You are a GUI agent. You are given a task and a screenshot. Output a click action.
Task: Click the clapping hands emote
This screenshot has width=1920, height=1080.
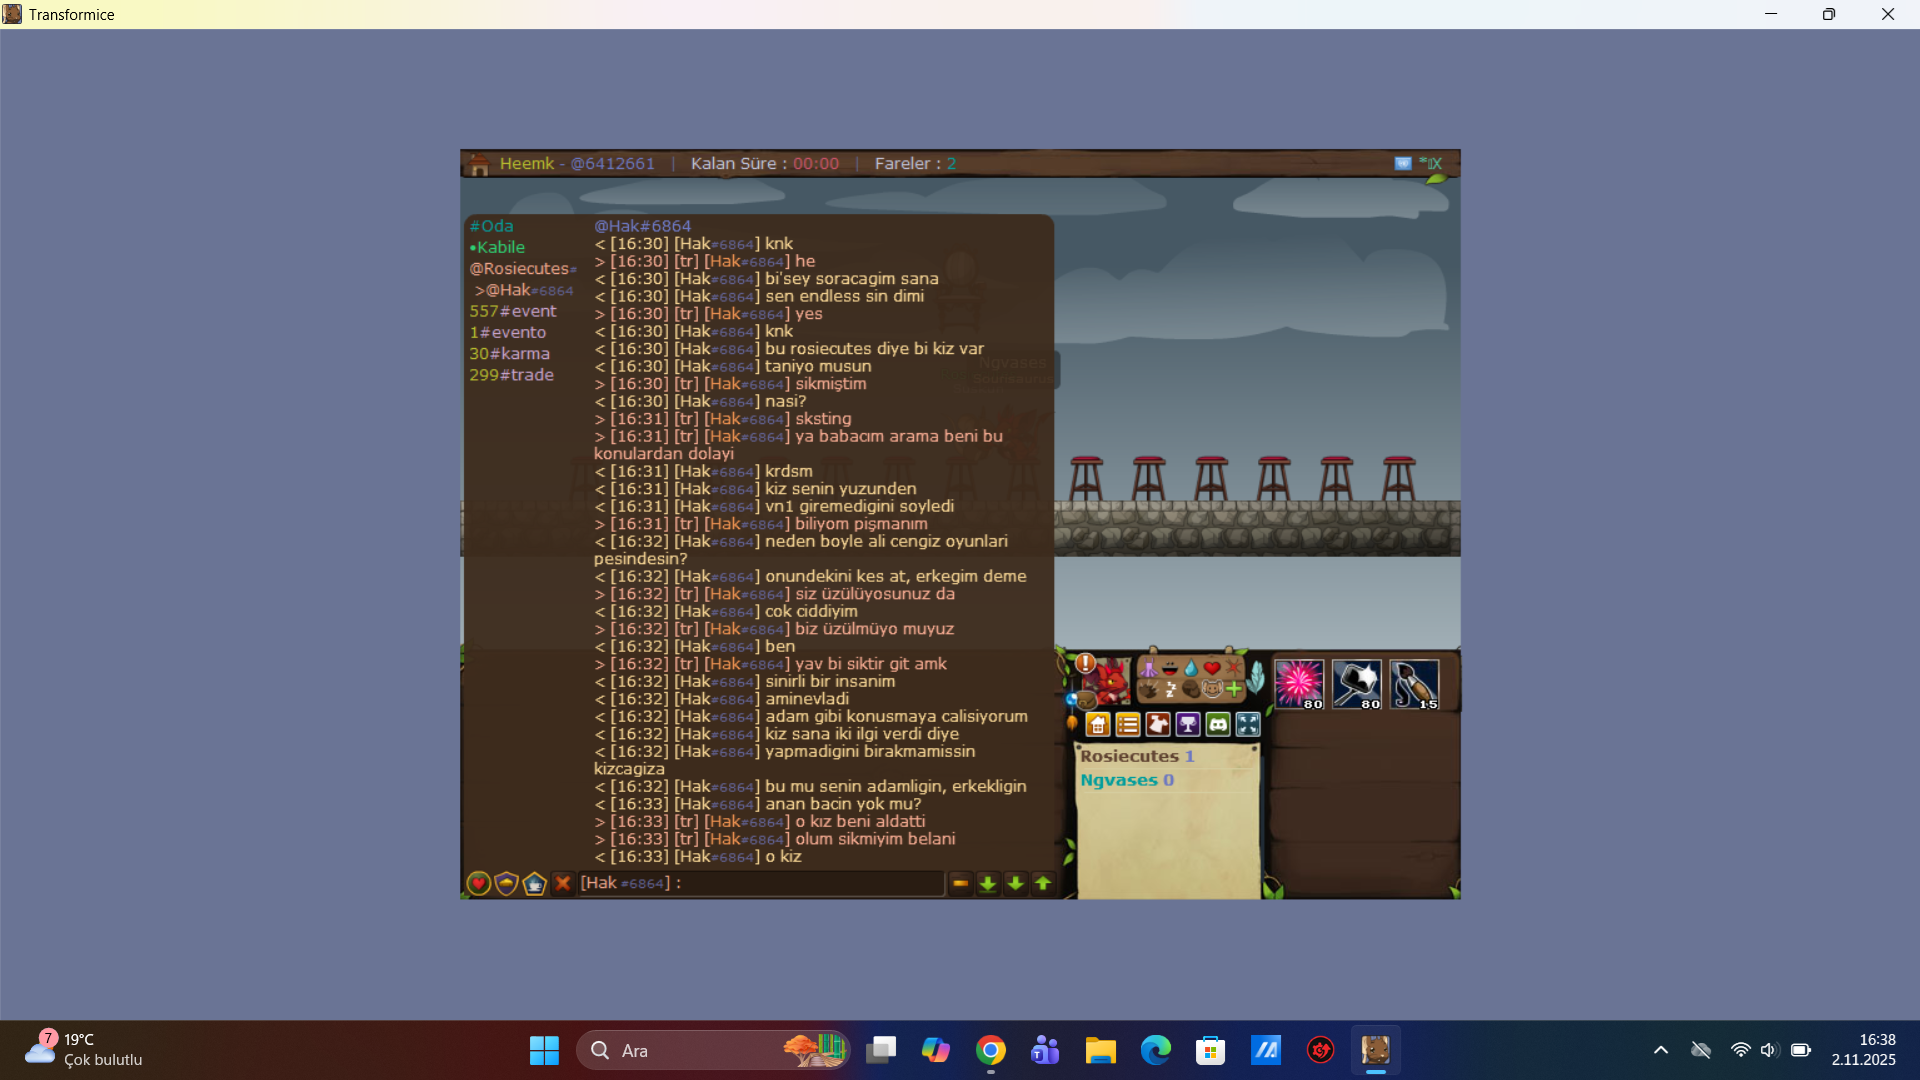pyautogui.click(x=1149, y=689)
